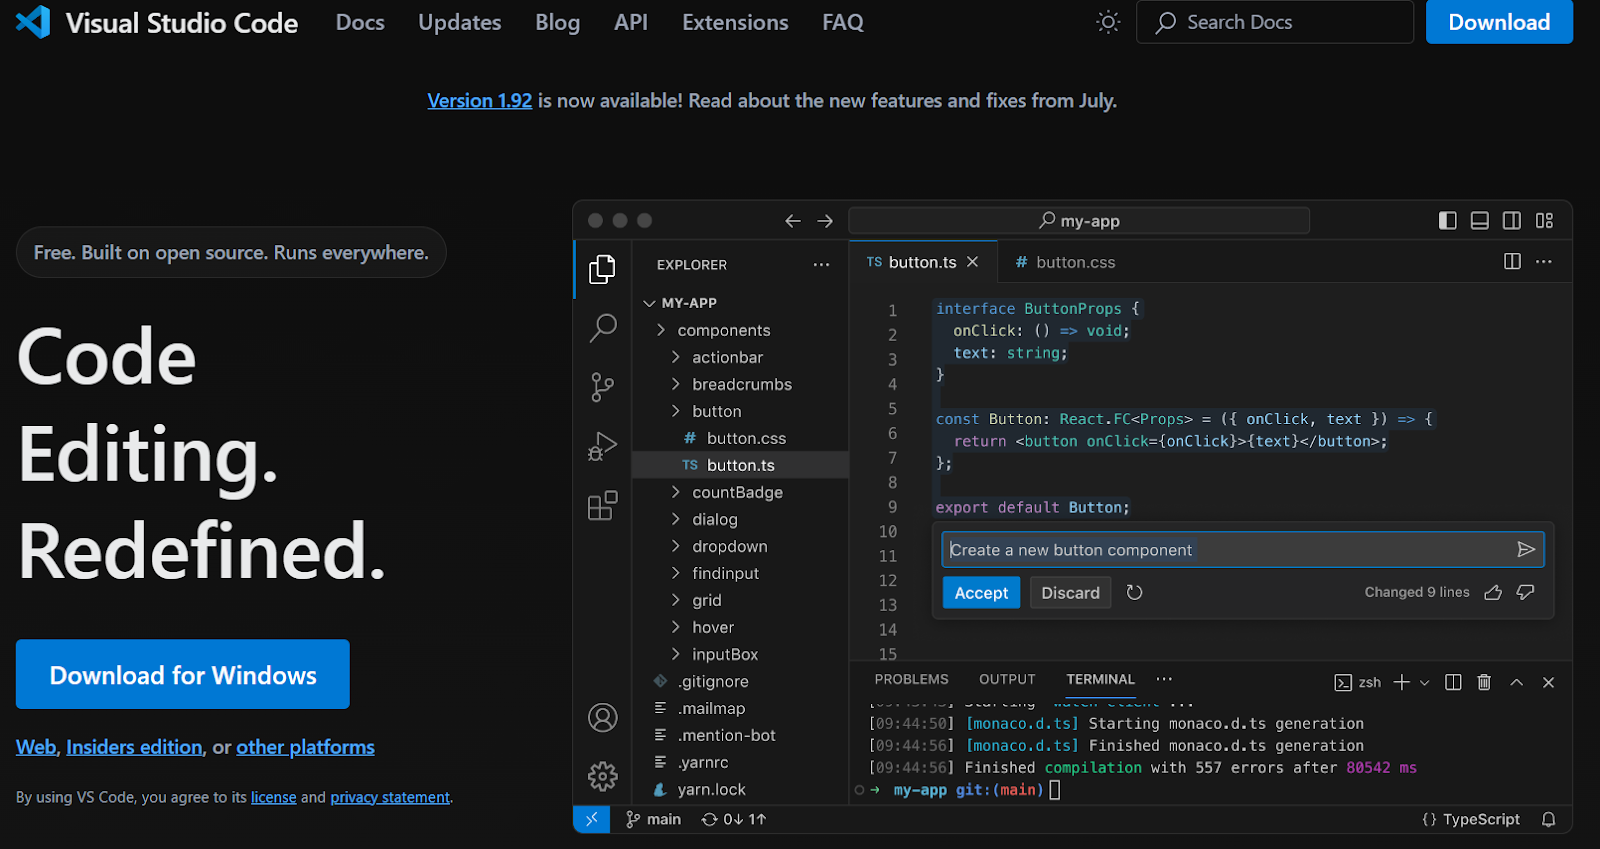Screen dimensions: 1600x849
Task: Open the panel more tabs ellipsis
Action: pos(1164,679)
